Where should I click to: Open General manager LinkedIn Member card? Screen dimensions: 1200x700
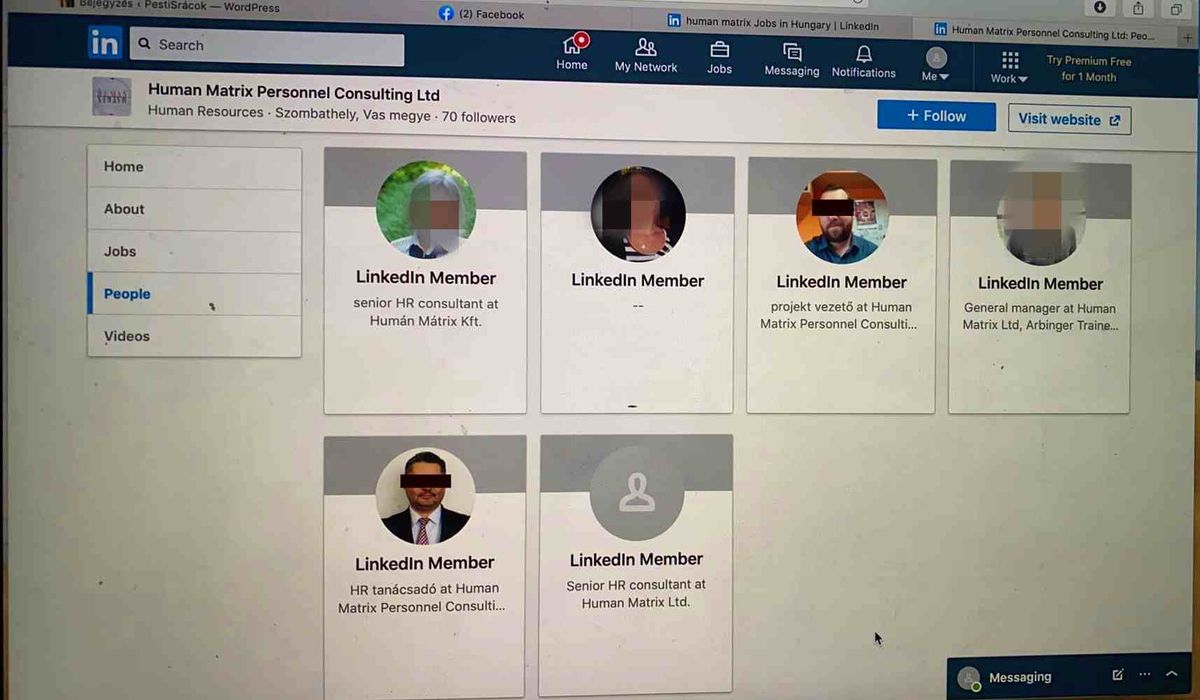pos(1040,287)
